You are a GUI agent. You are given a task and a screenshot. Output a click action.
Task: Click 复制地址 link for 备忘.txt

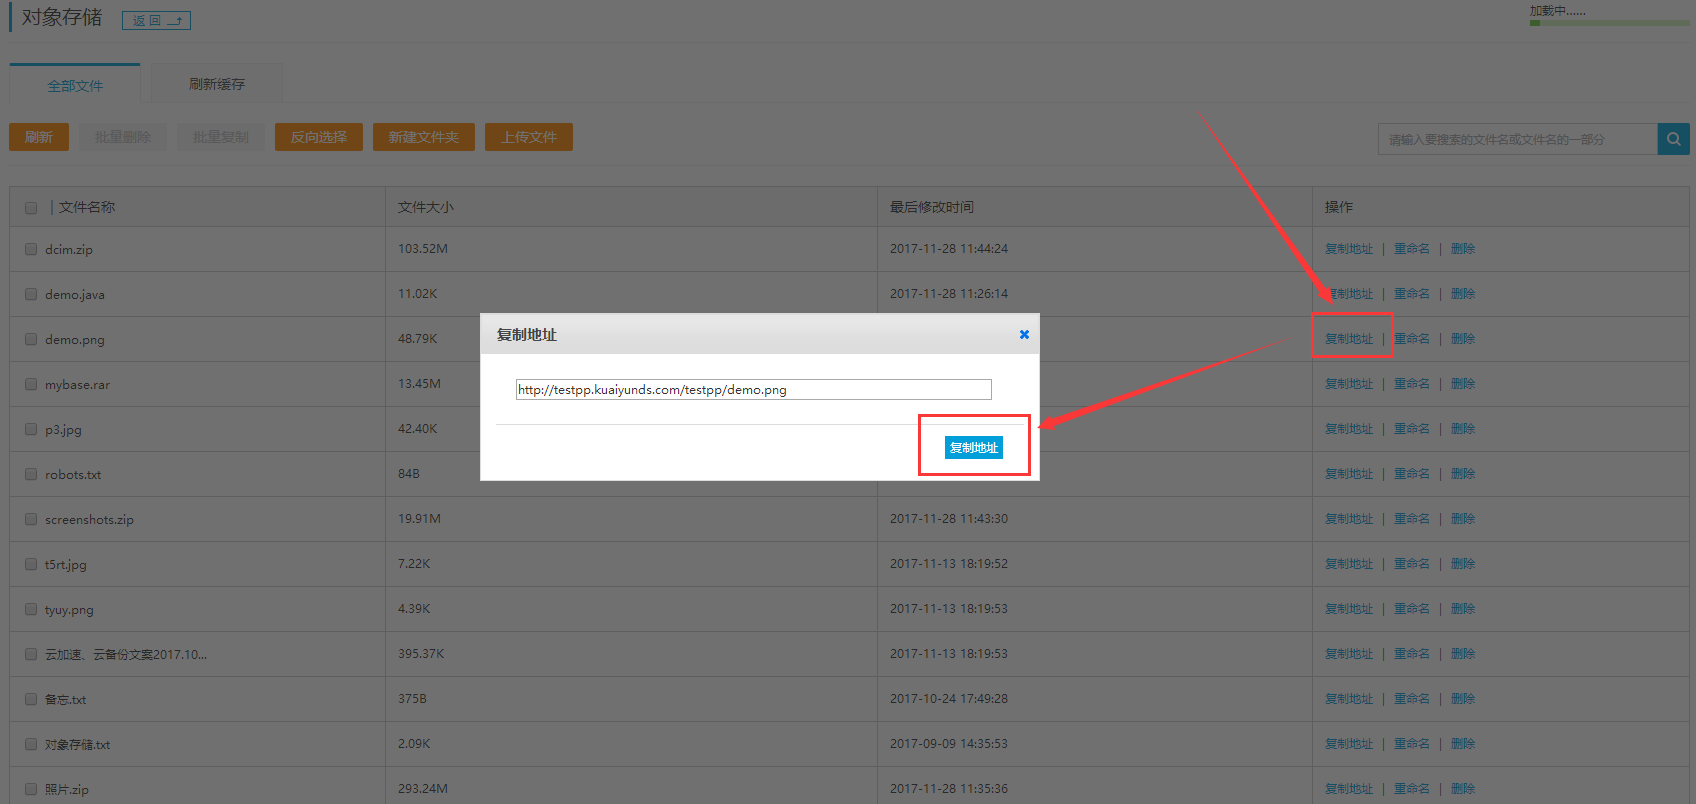click(x=1348, y=699)
